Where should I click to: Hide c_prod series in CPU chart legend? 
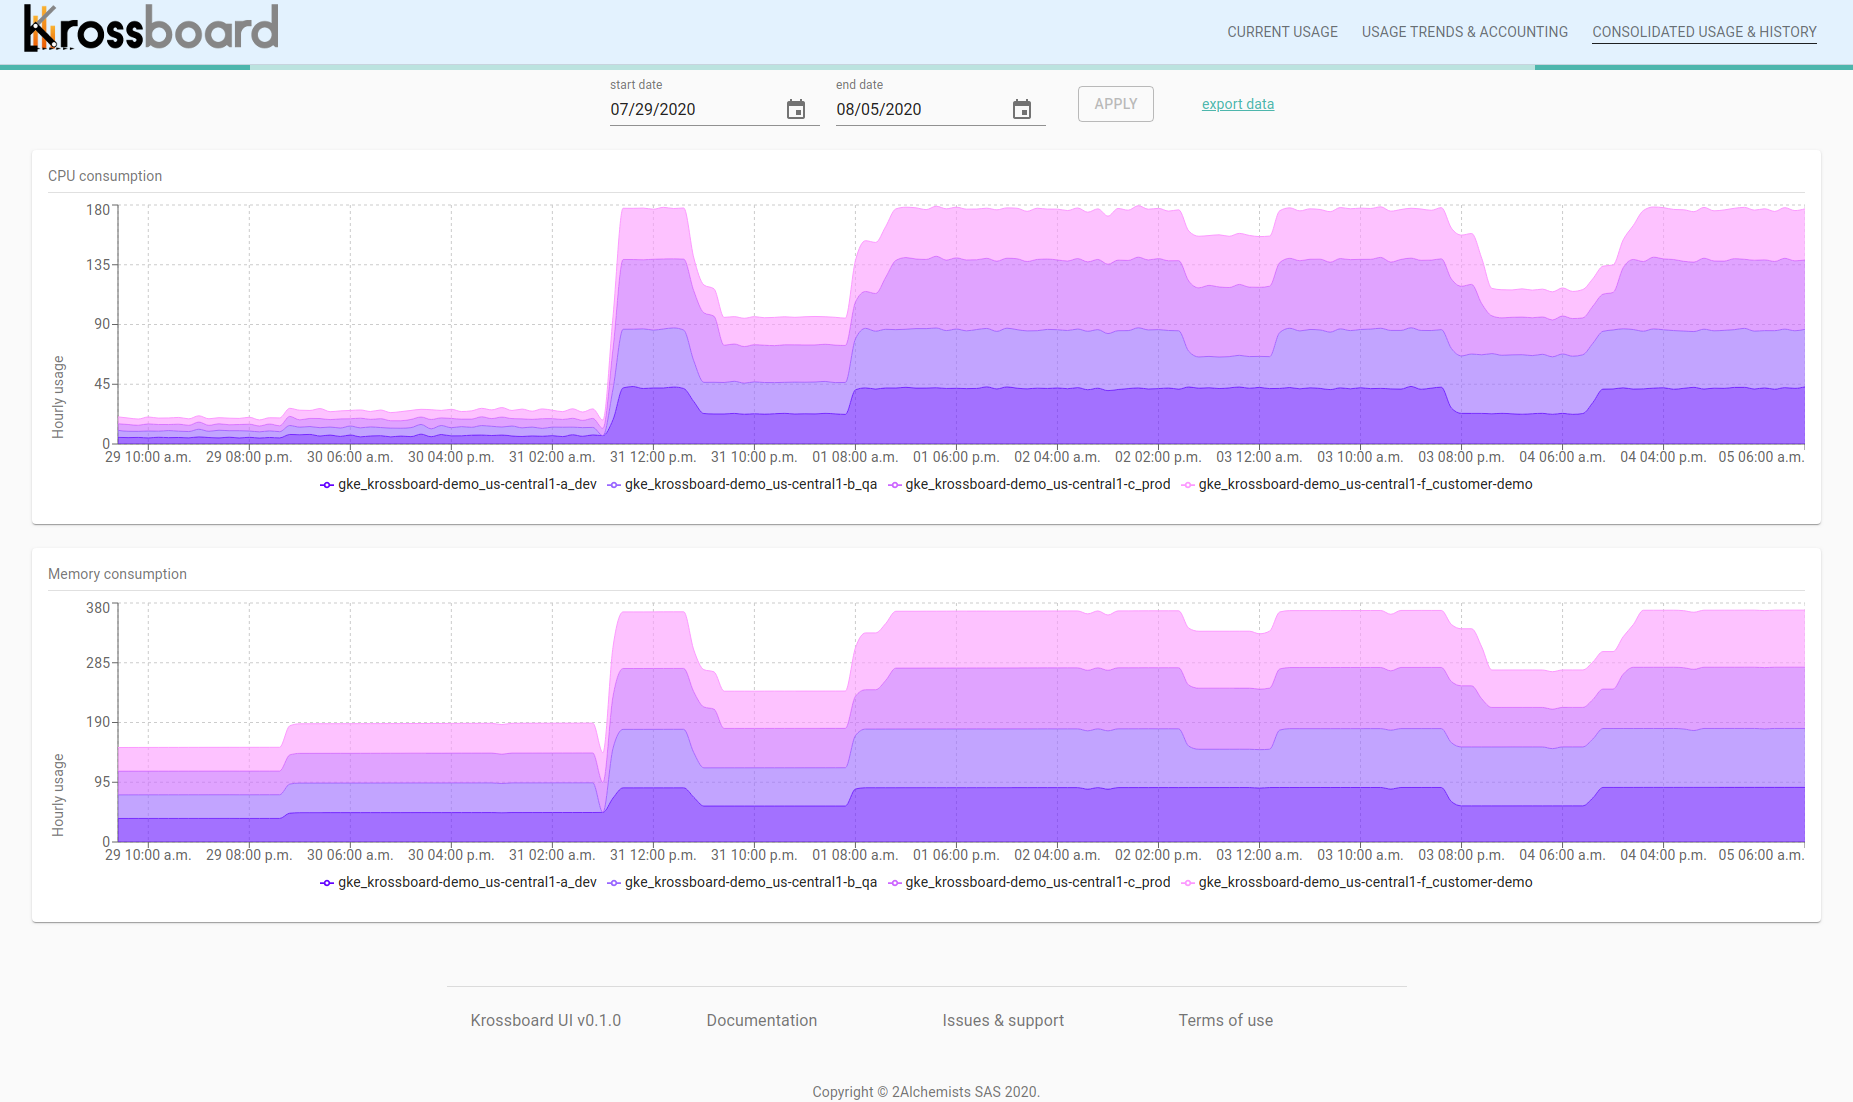click(x=1029, y=485)
